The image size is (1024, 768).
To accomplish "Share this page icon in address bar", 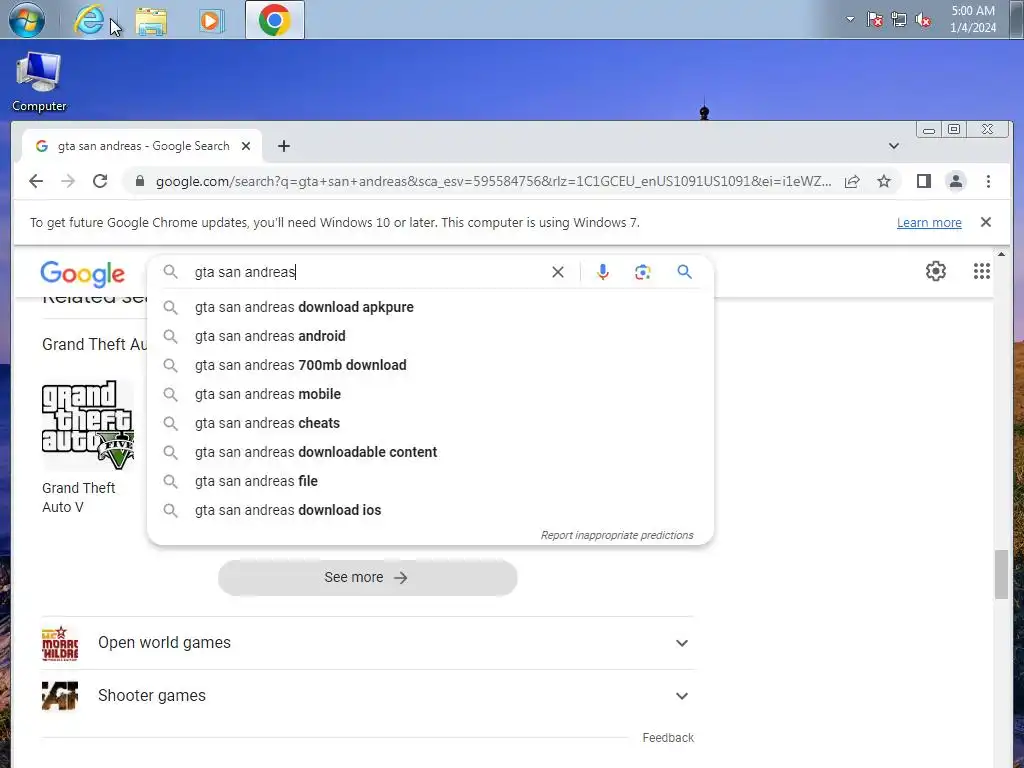I will coord(852,182).
